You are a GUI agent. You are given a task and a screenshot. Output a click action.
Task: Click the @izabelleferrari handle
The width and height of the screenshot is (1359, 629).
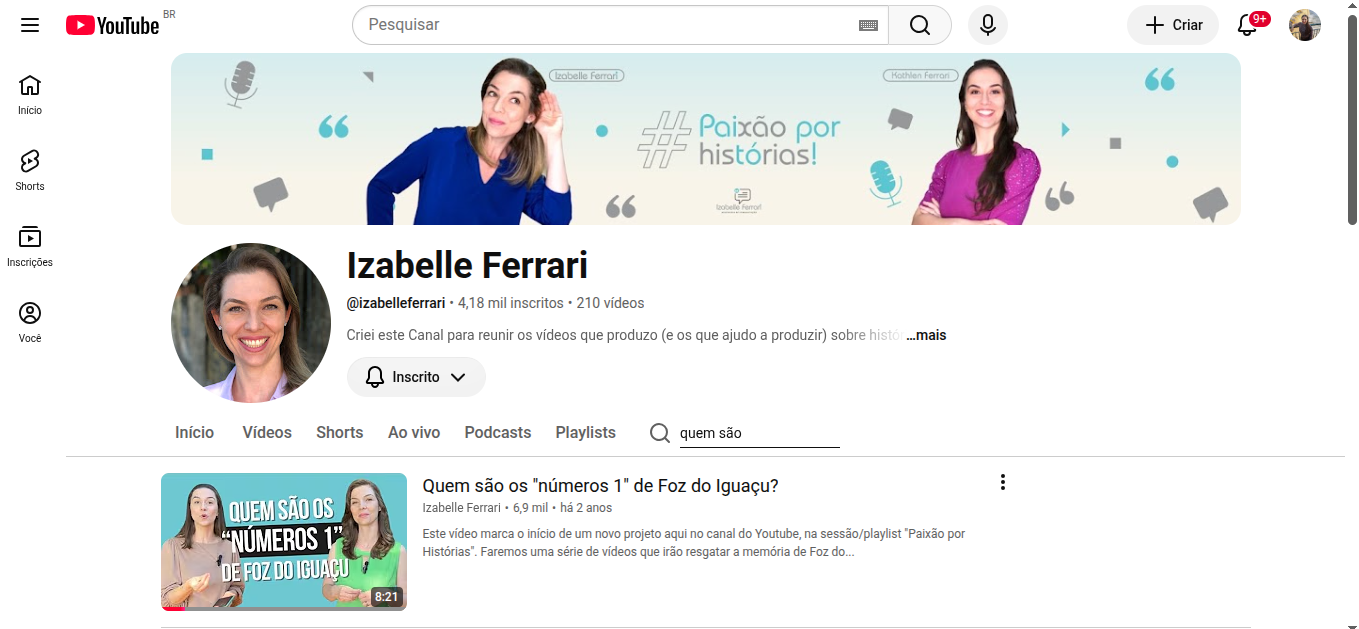coord(396,303)
